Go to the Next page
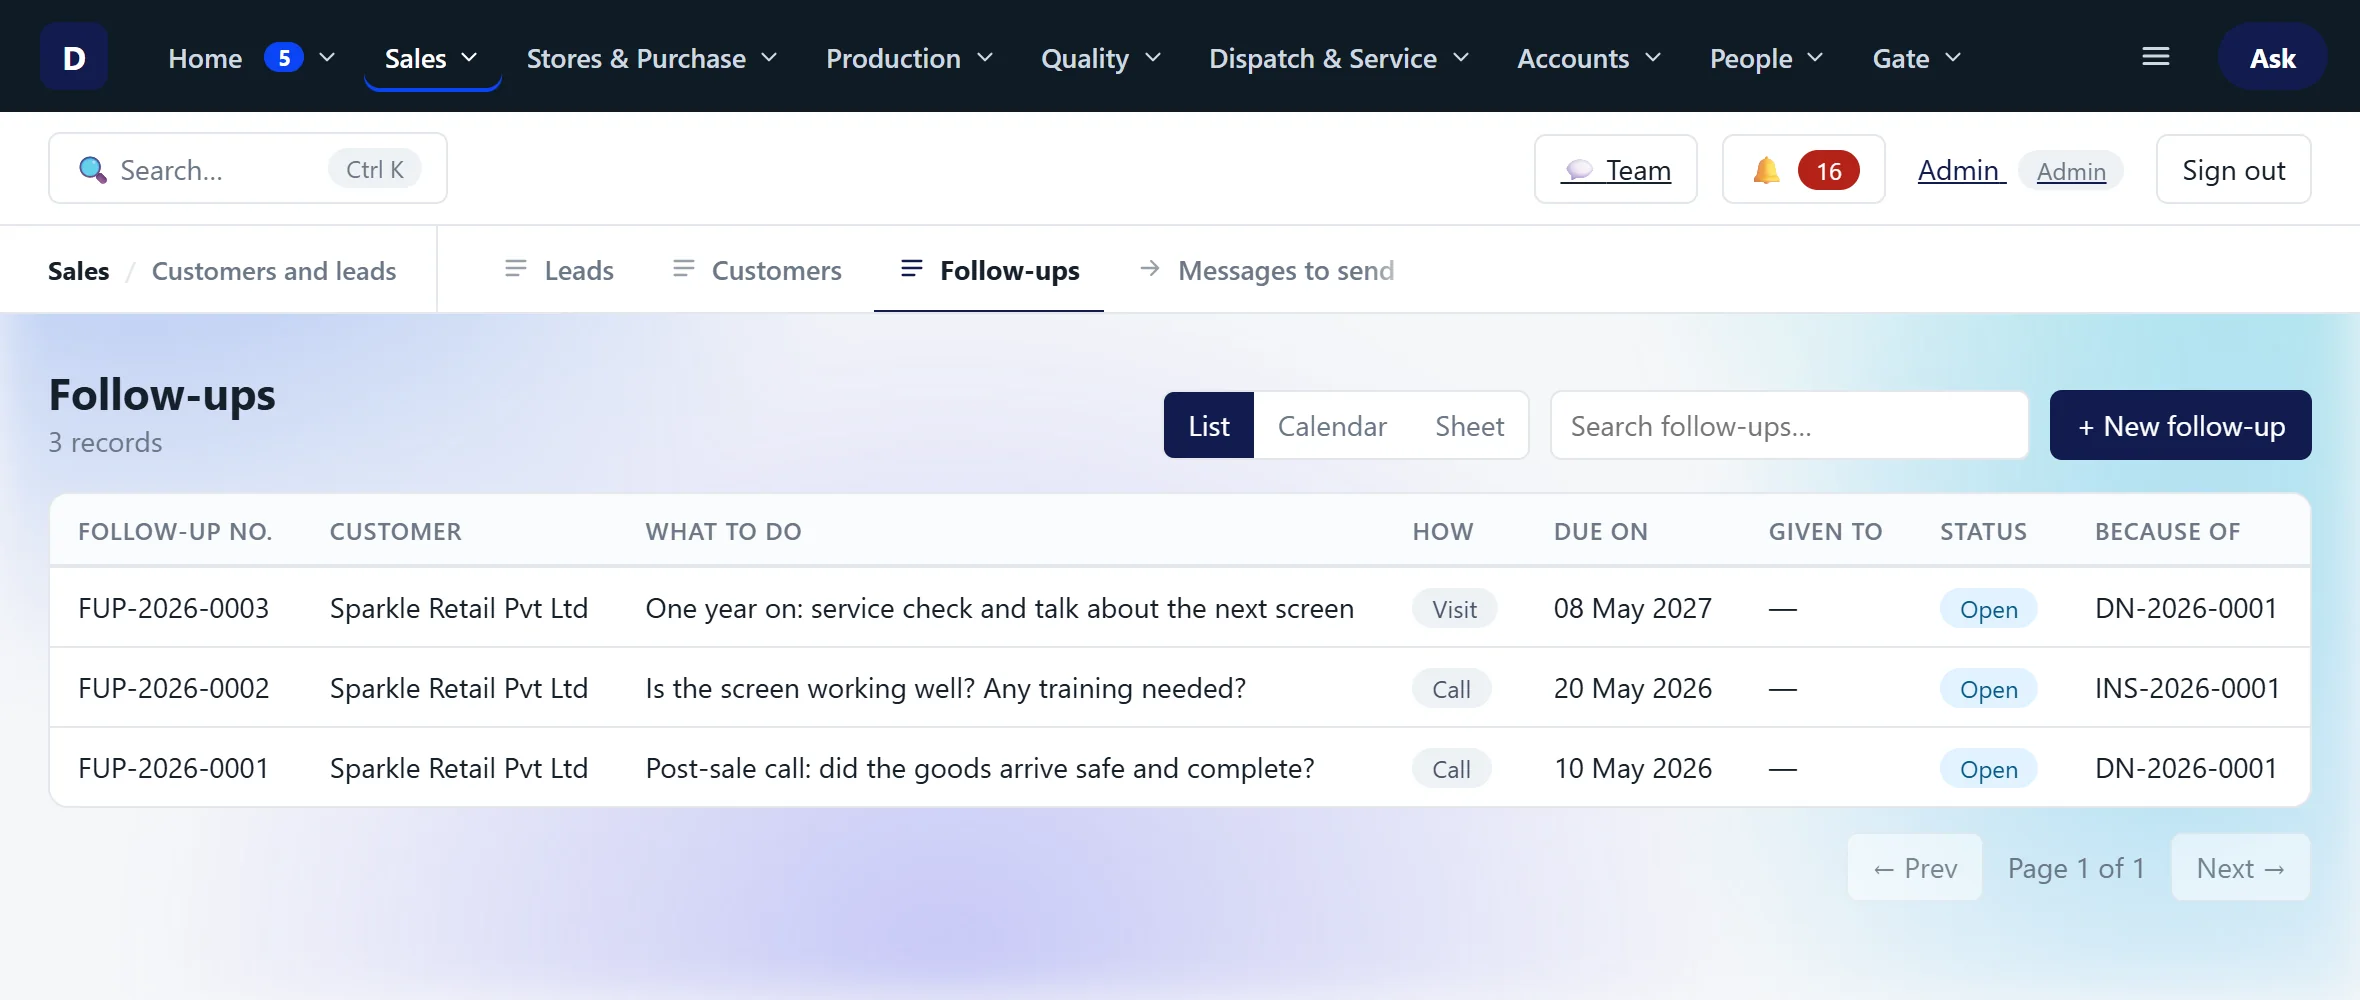This screenshot has height=1000, width=2360. [2240, 868]
